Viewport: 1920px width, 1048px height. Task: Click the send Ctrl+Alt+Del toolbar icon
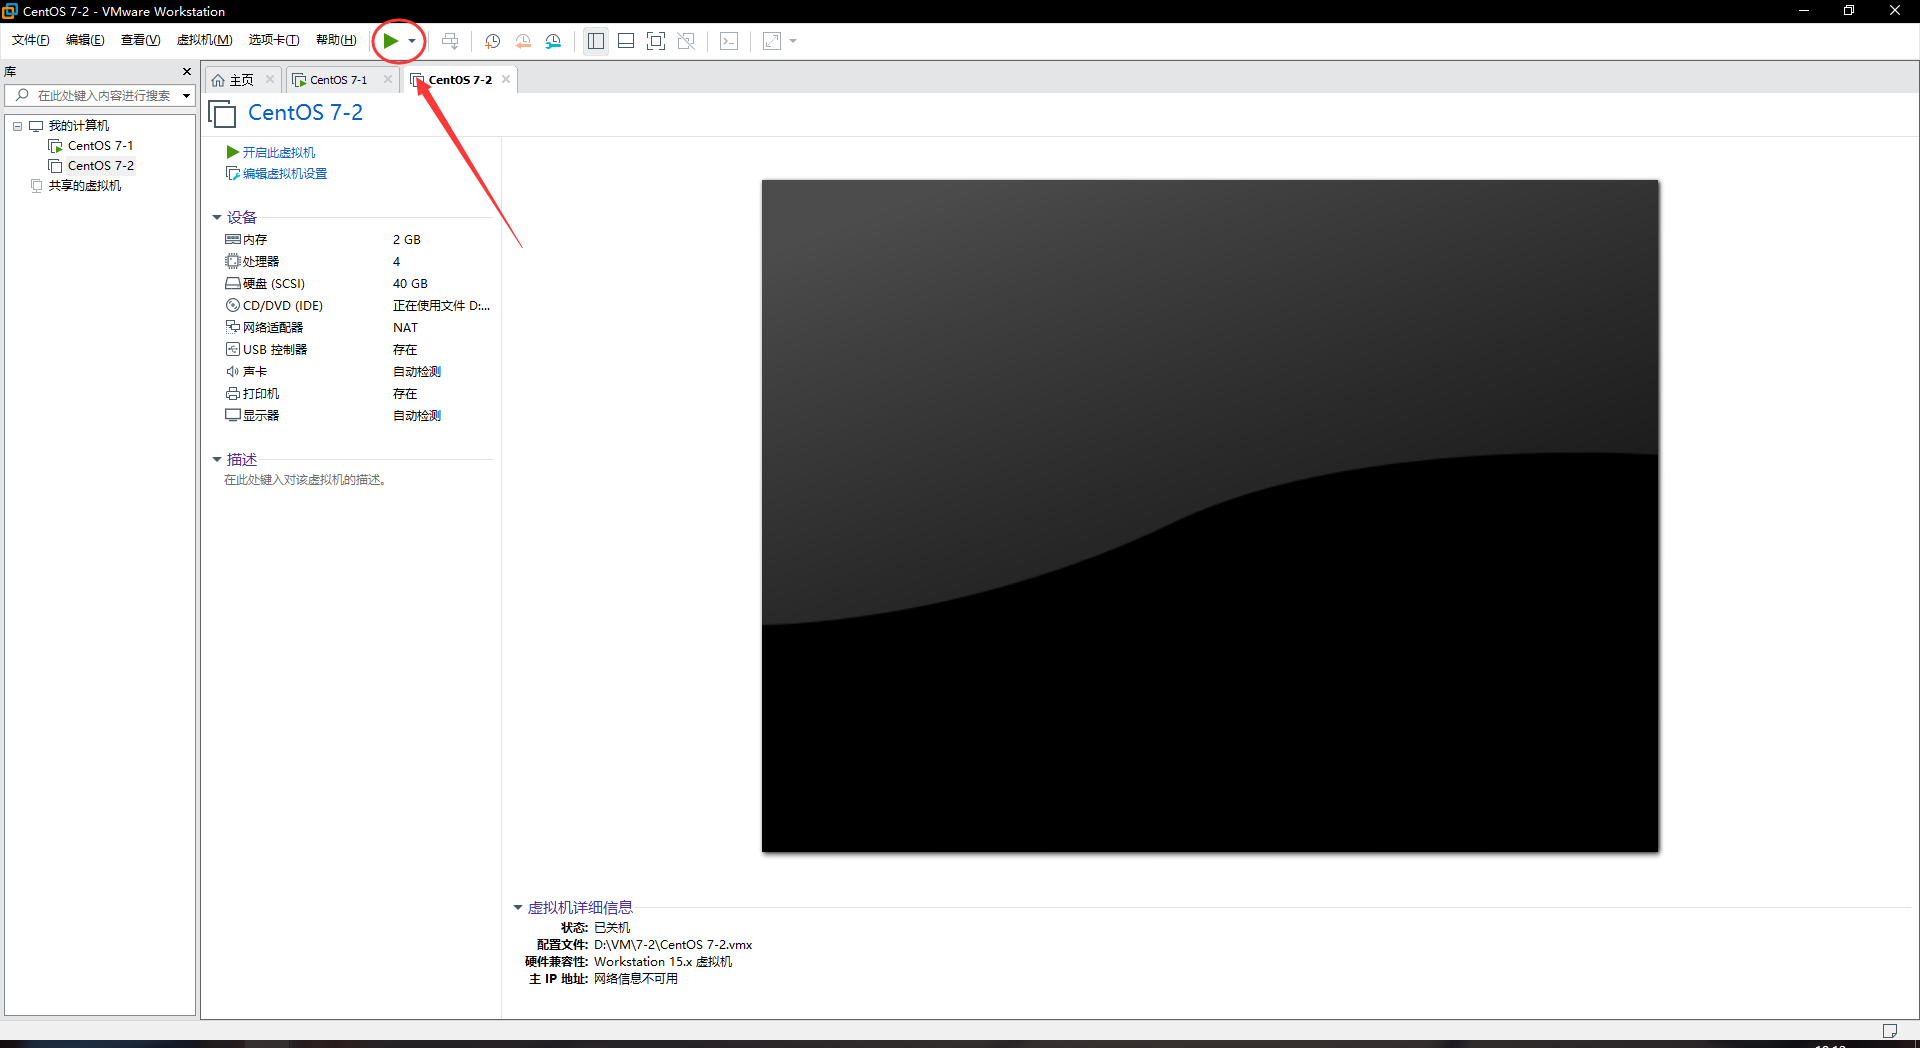coord(450,41)
